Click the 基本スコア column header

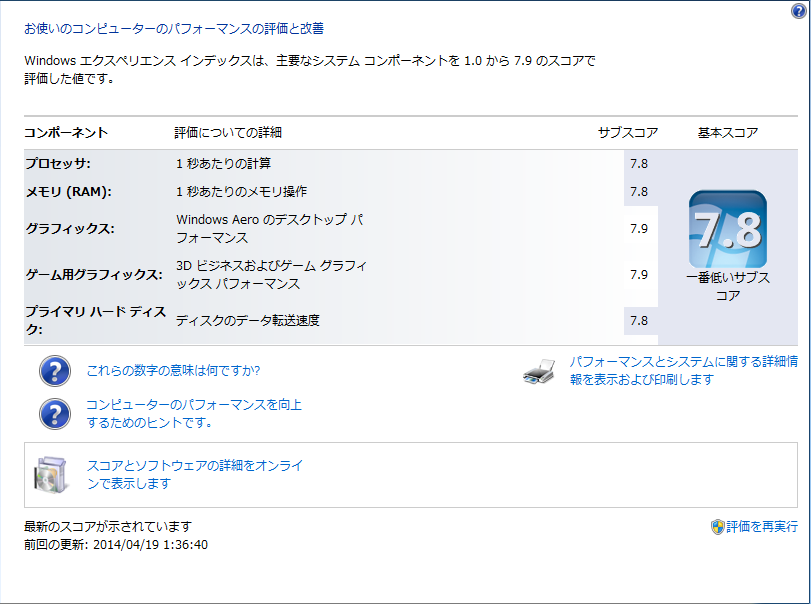pyautogui.click(x=728, y=133)
